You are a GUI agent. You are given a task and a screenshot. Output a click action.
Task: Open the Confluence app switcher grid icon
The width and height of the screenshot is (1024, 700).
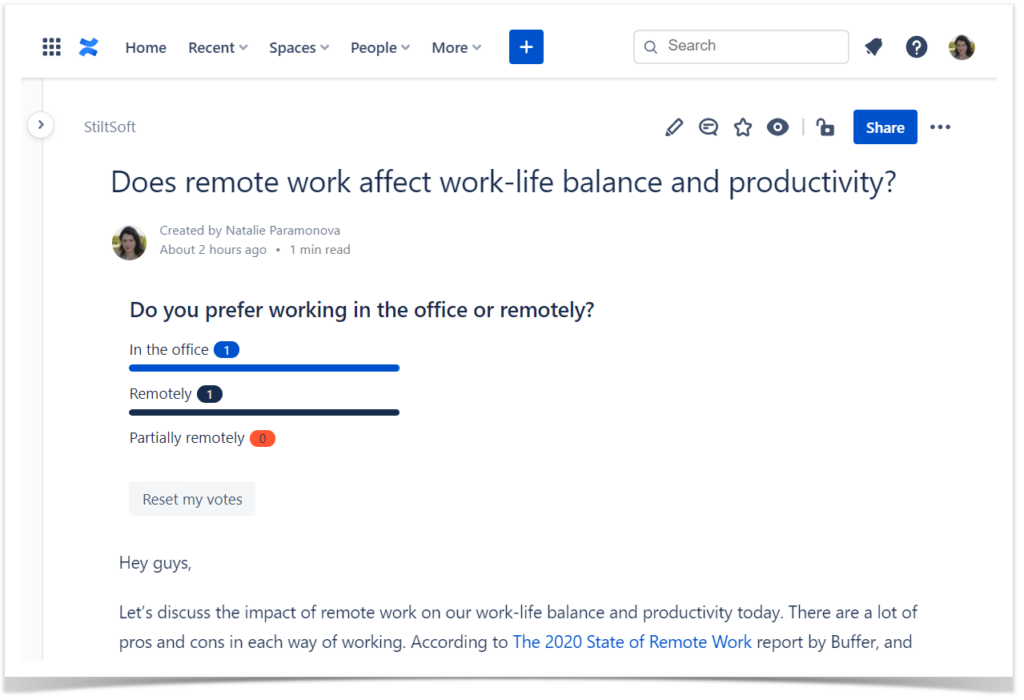(51, 46)
